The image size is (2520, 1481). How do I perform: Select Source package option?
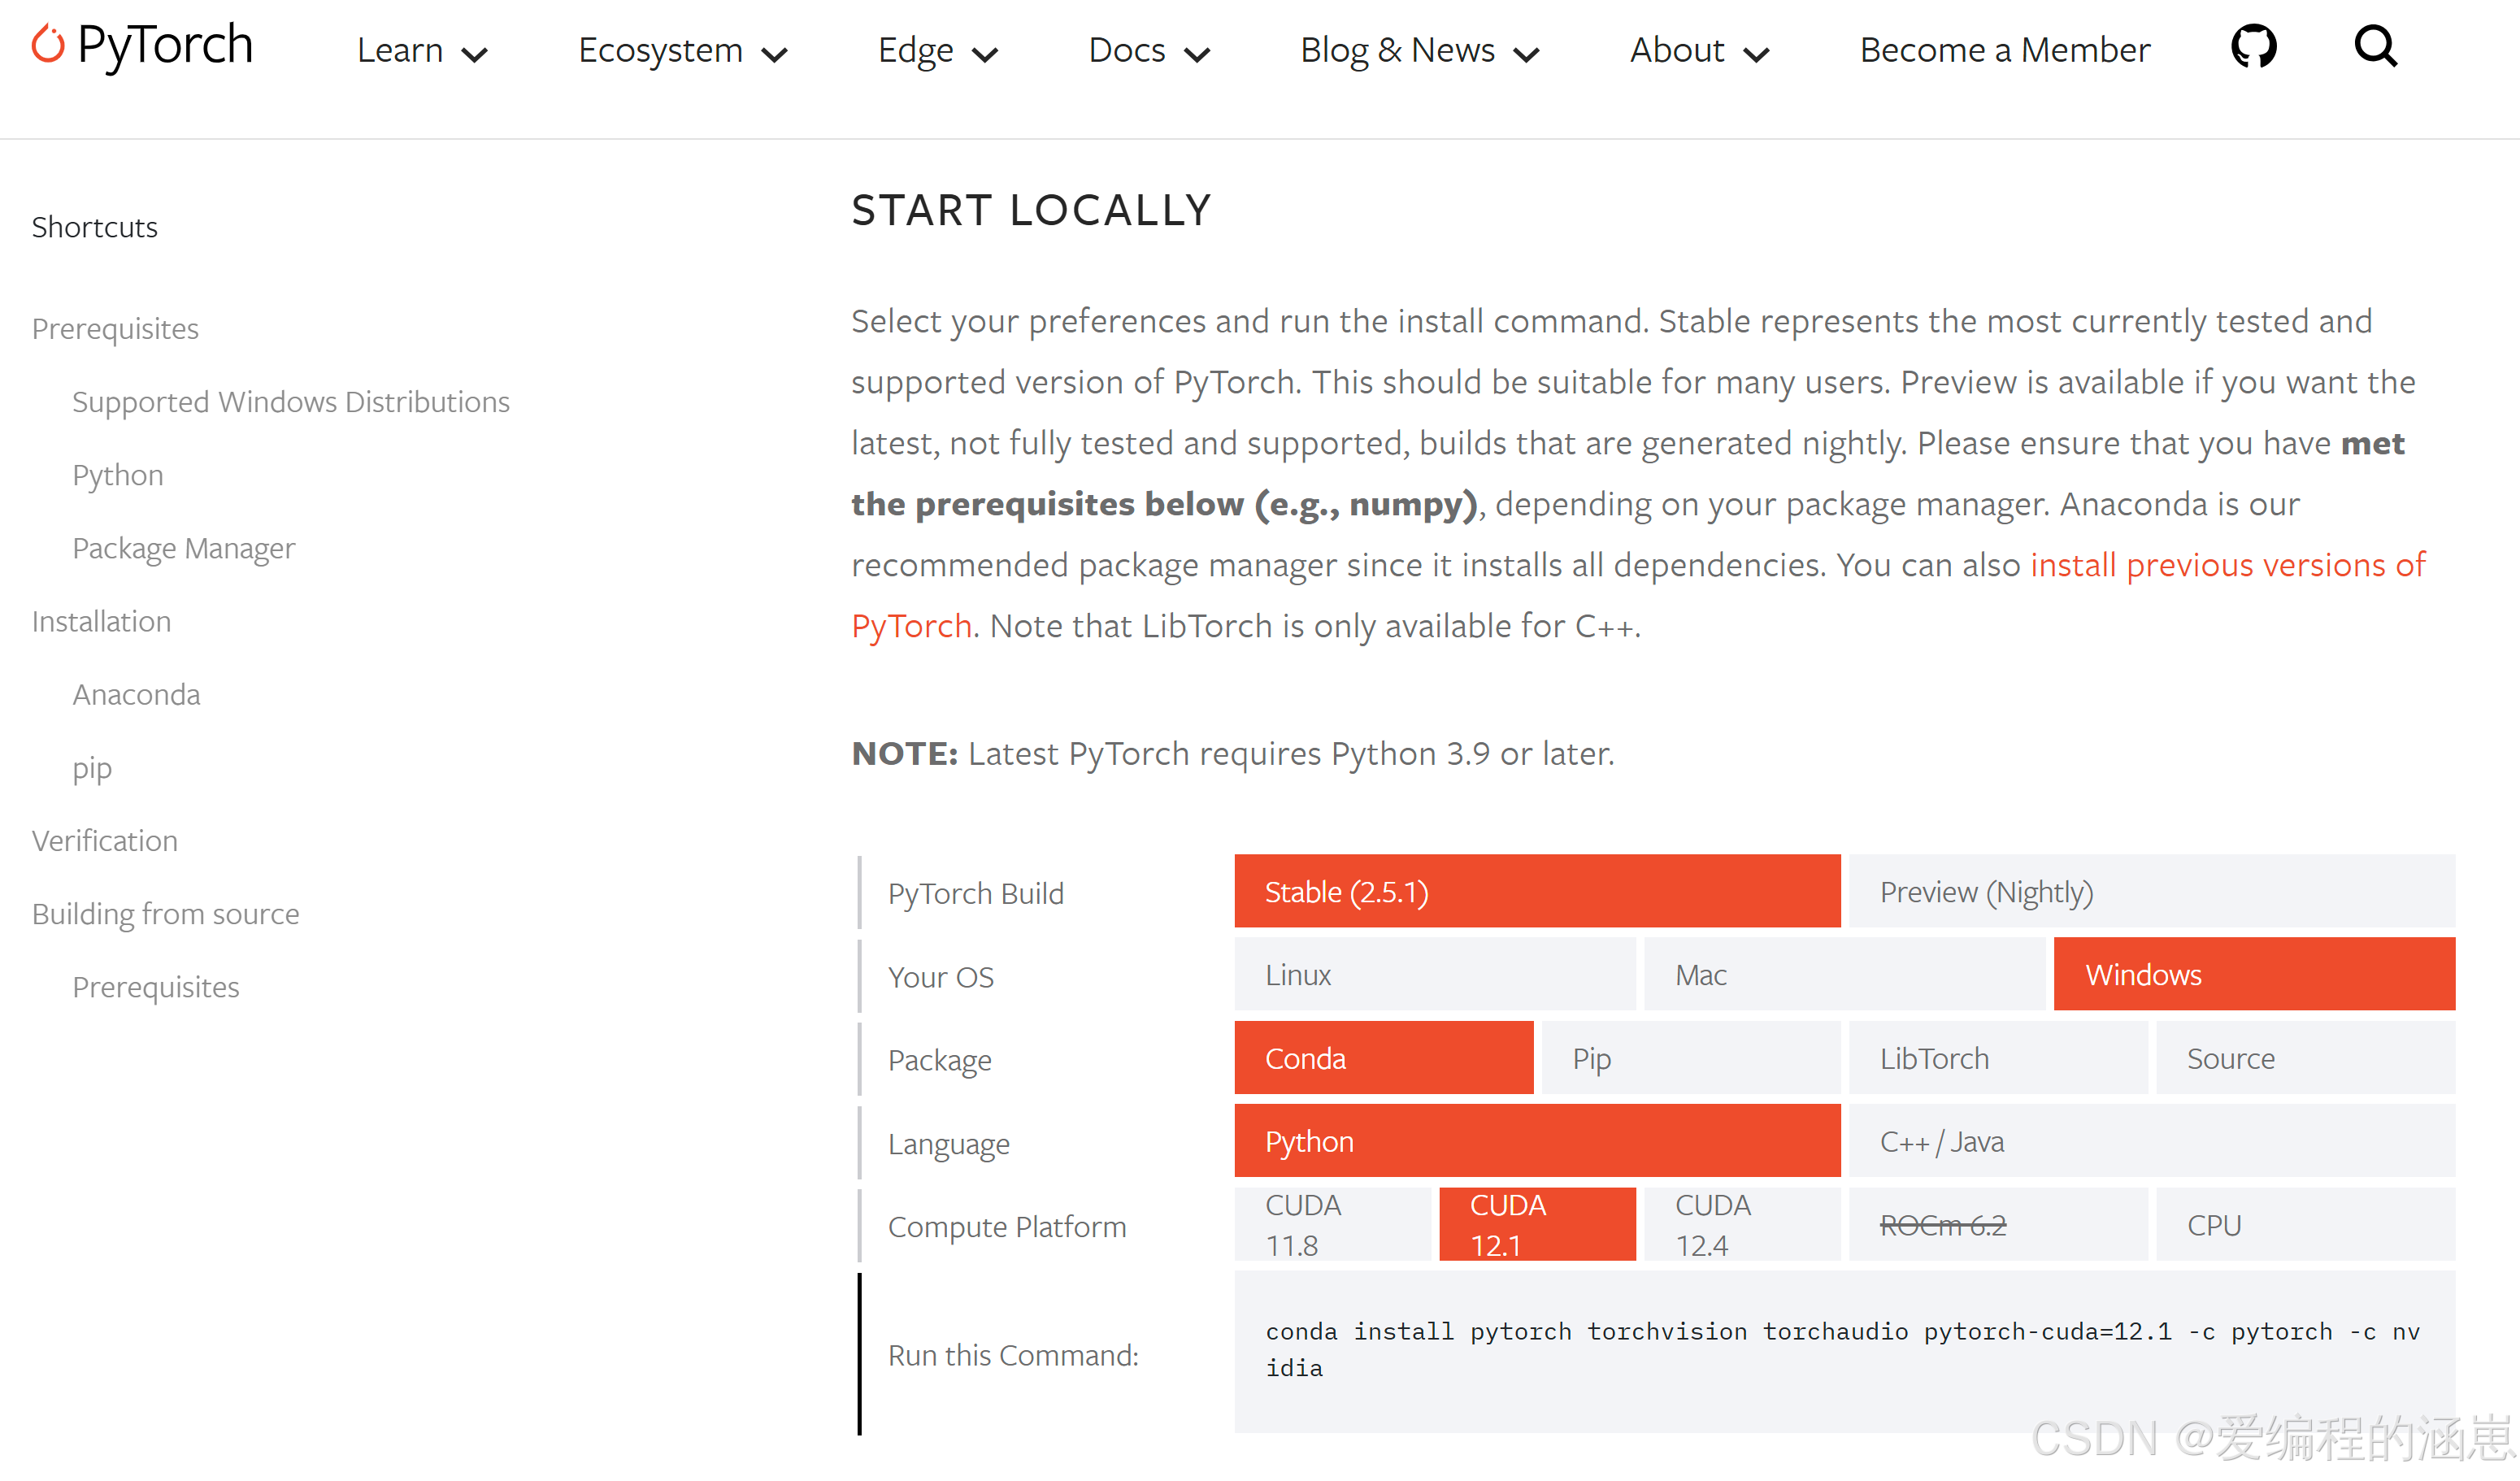(2305, 1058)
